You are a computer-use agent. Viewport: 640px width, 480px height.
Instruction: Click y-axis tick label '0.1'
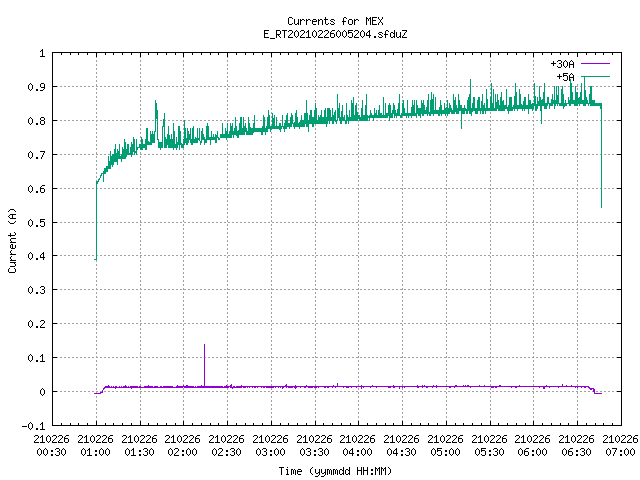36,358
